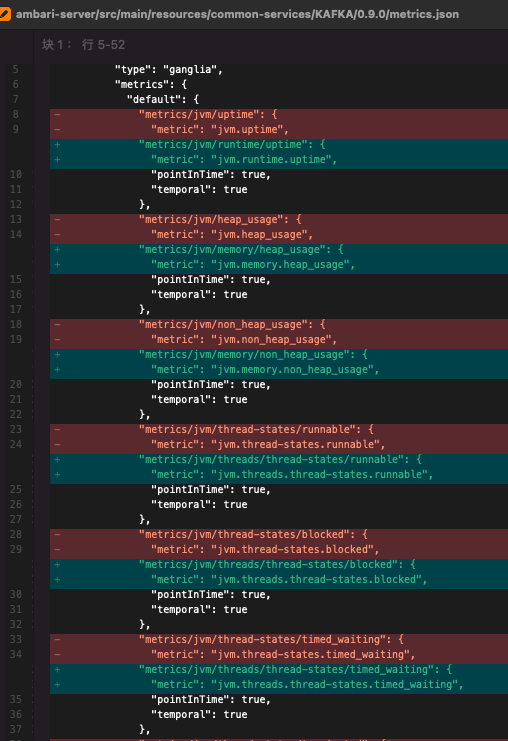Click the line "metrics": {
Image resolution: width=508 pixels, height=741 pixels.
tap(151, 85)
